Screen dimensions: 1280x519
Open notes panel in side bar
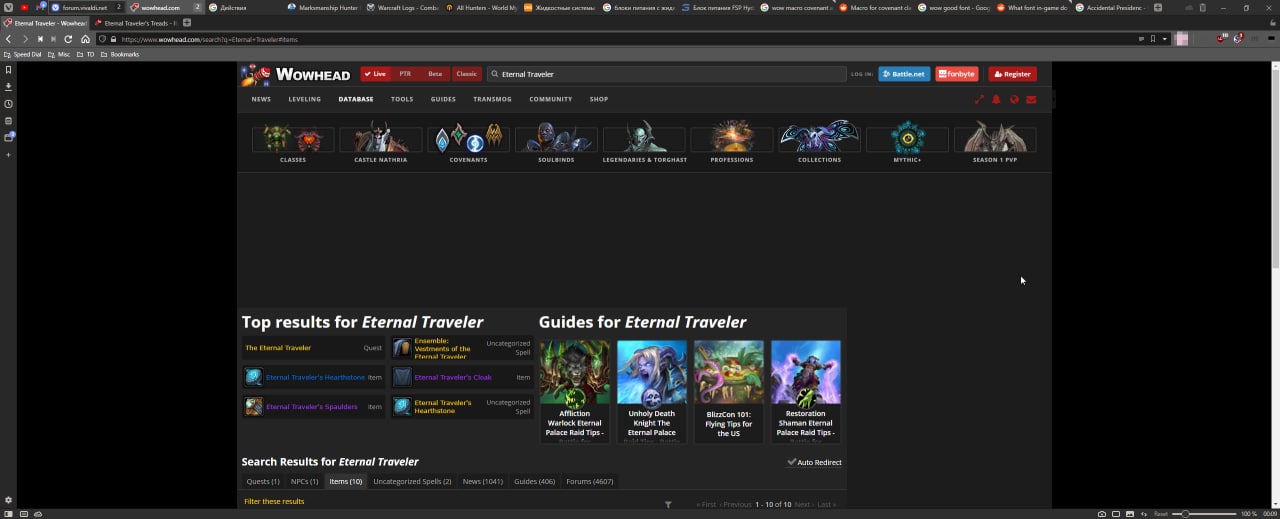pos(8,121)
